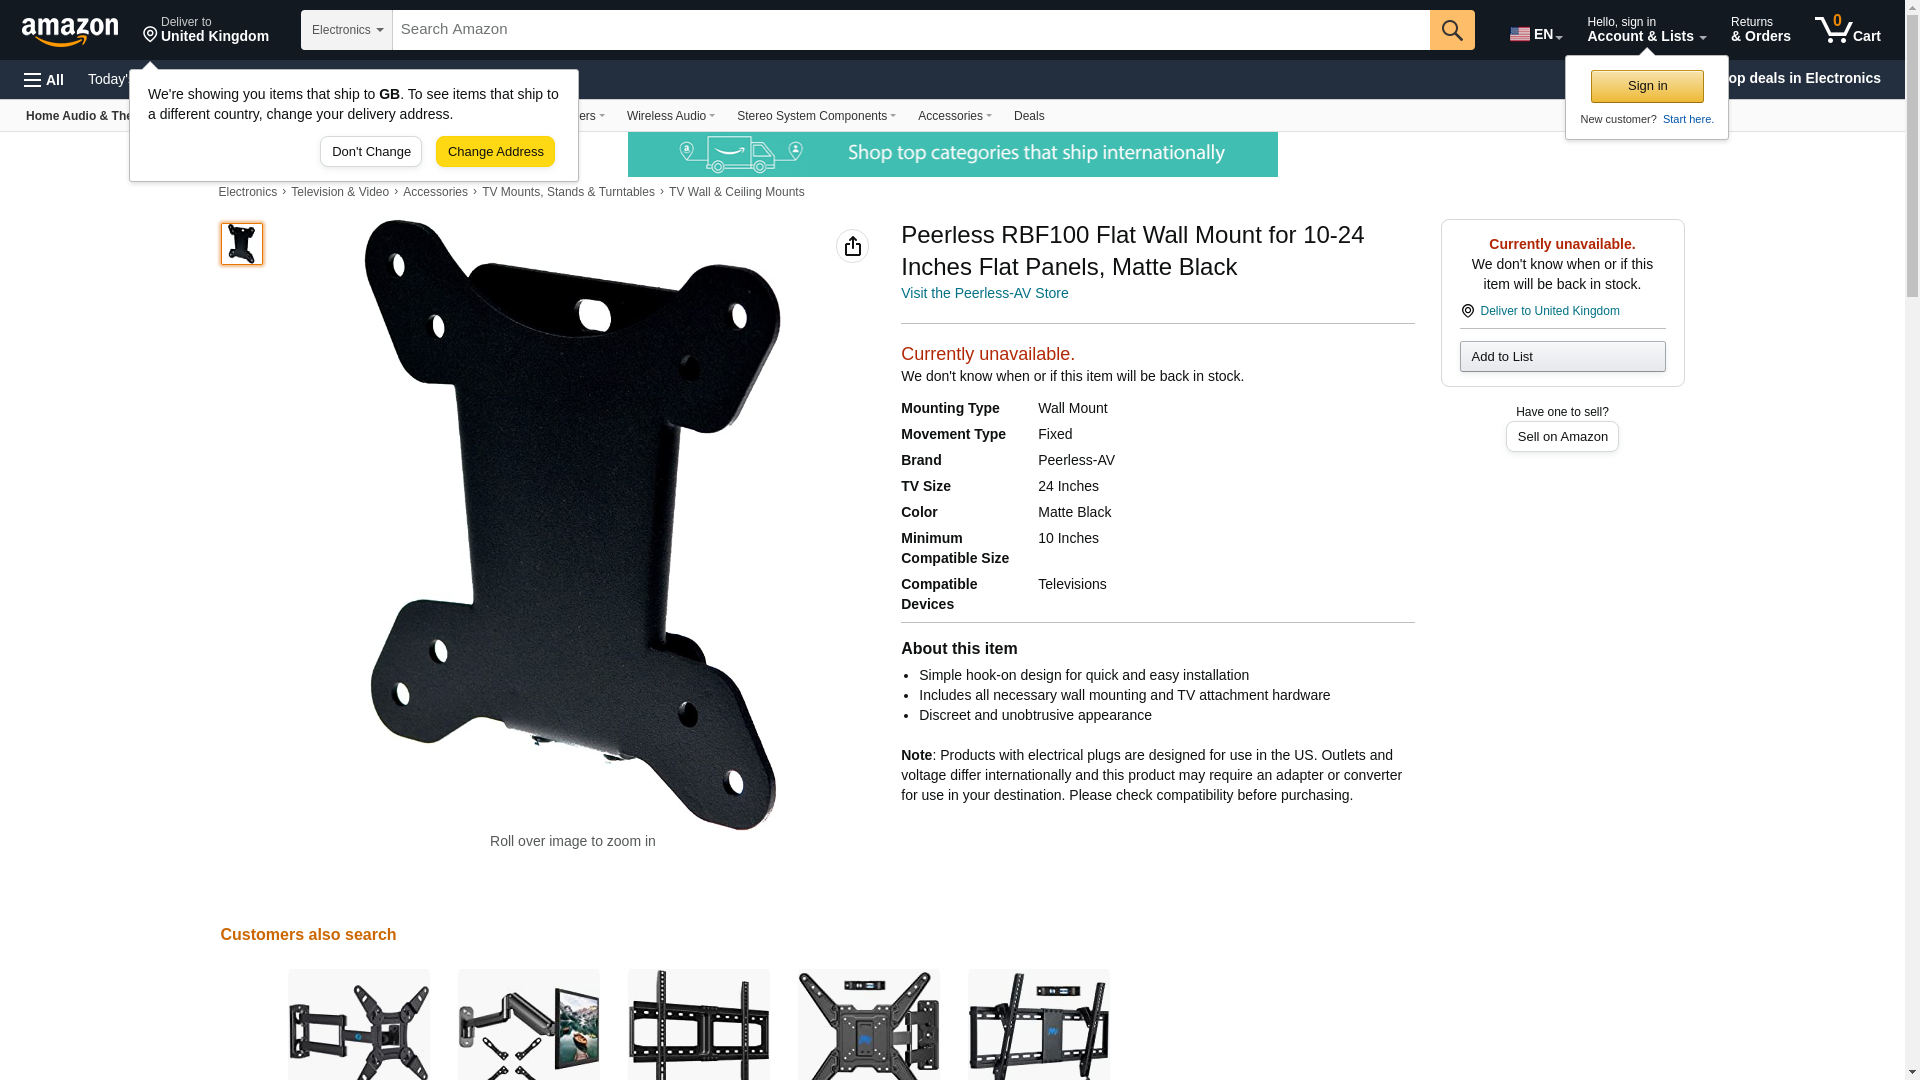The height and width of the screenshot is (1080, 1920).
Task: Expand Account & Lists menu
Action: click(1646, 30)
